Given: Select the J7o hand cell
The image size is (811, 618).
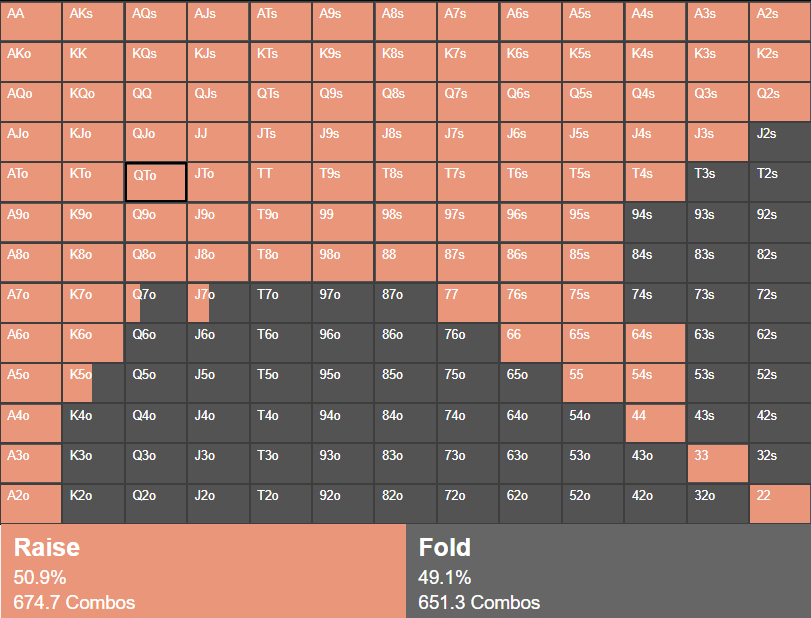Looking at the screenshot, I should (x=218, y=302).
